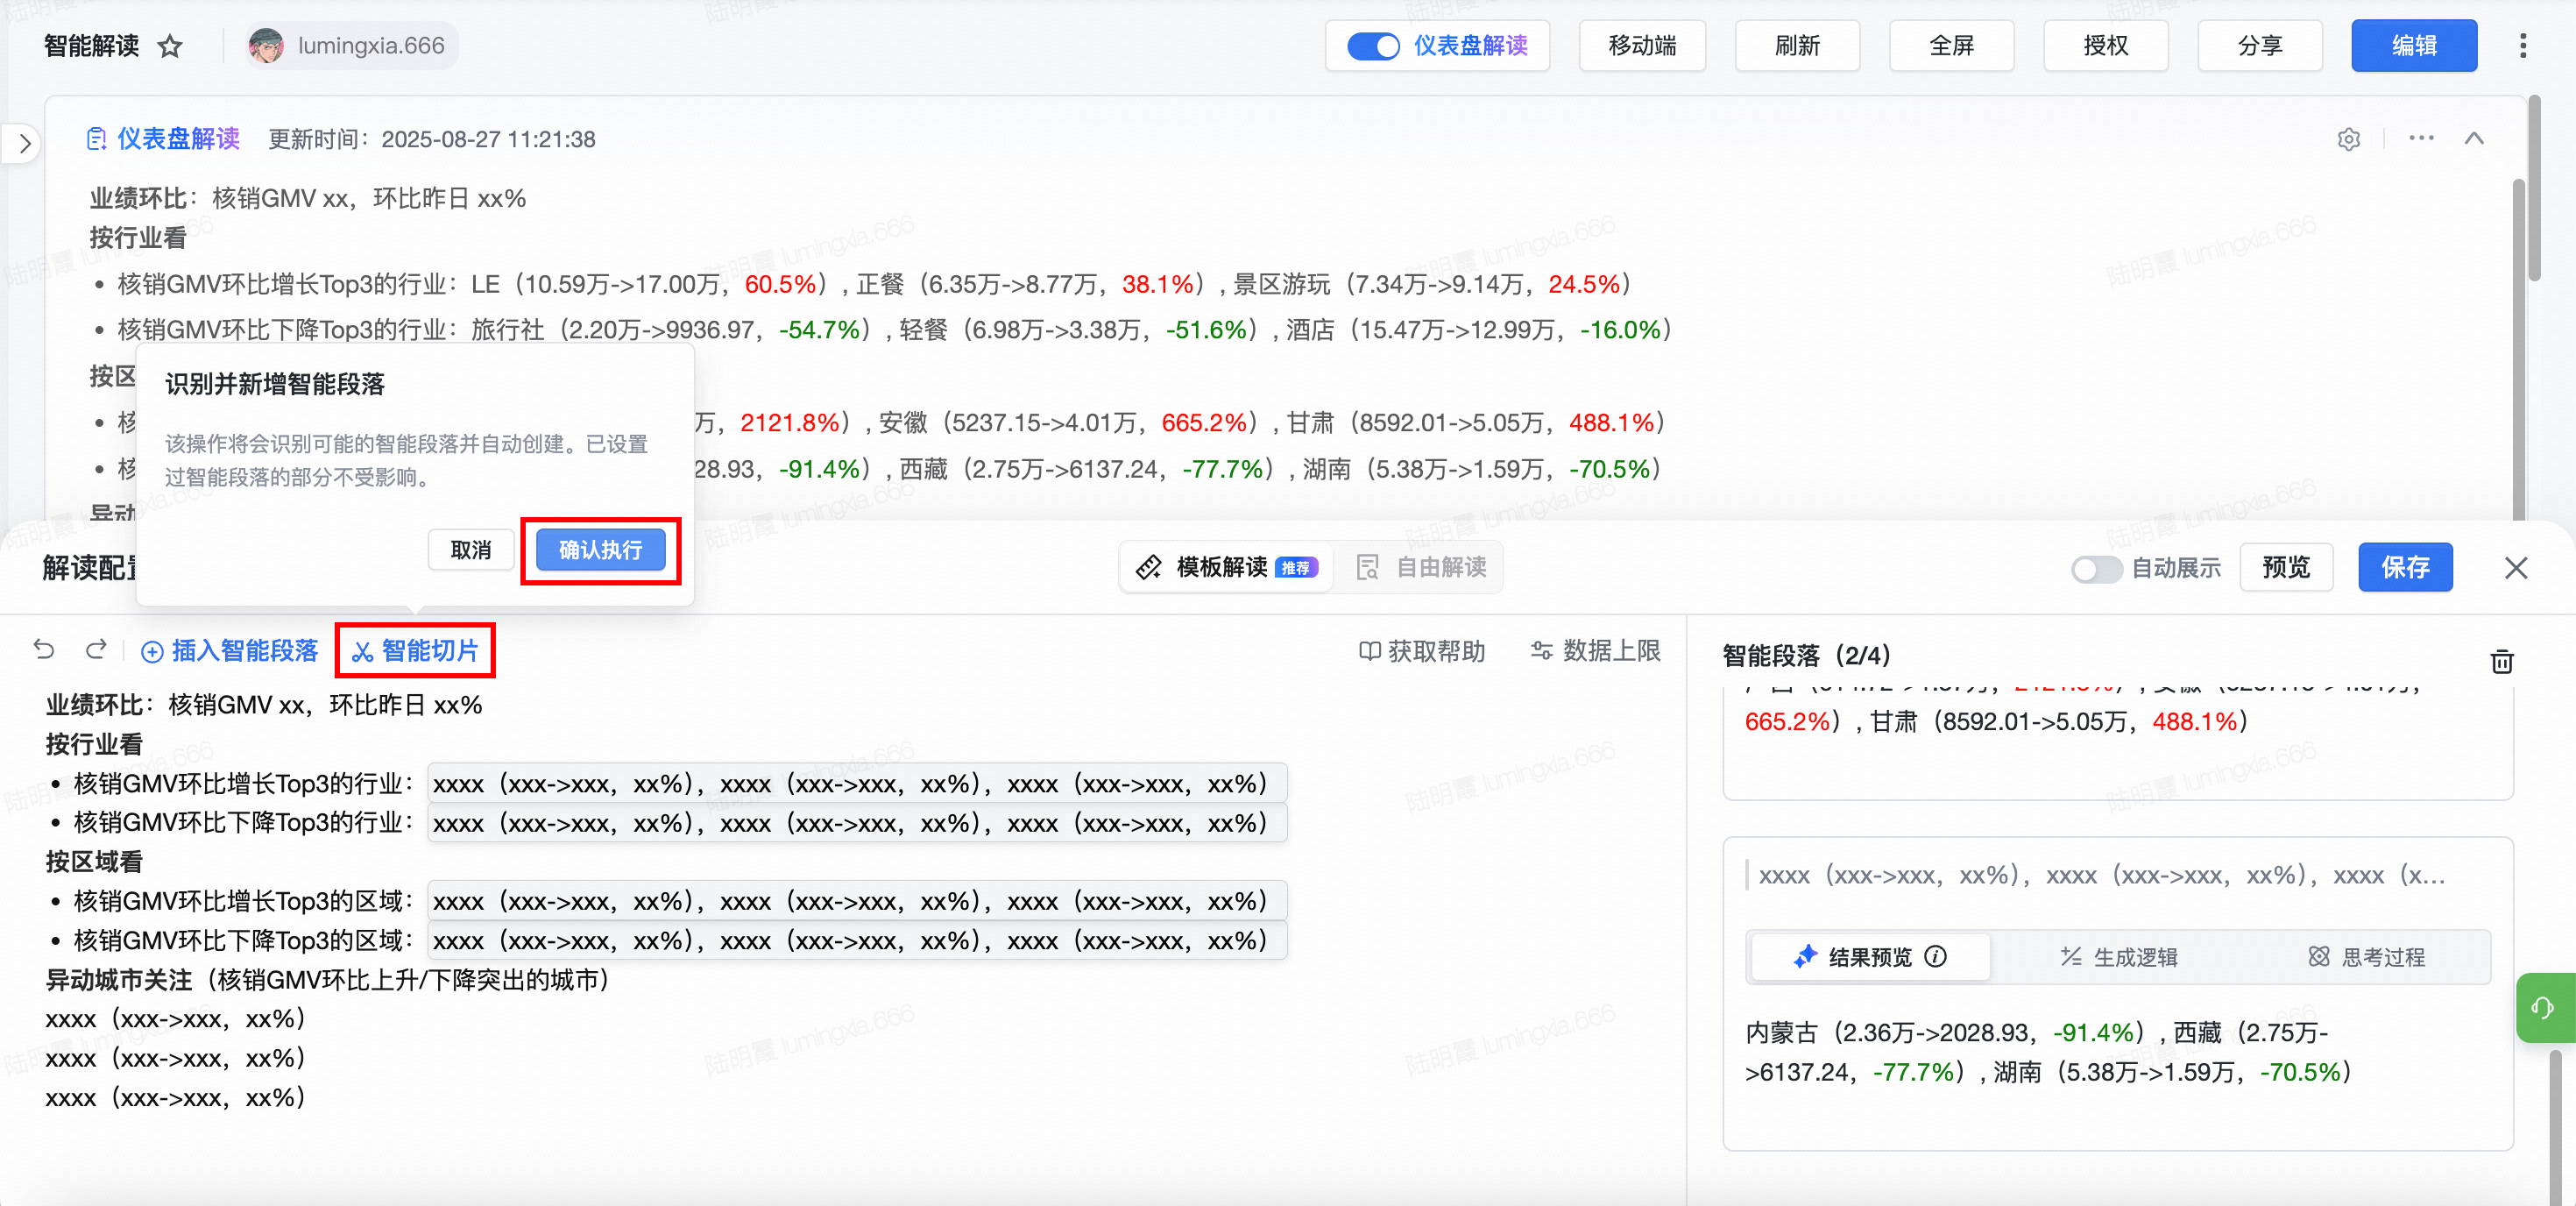
Task: Click the 确认执行 confirm button
Action: pyautogui.click(x=600, y=550)
